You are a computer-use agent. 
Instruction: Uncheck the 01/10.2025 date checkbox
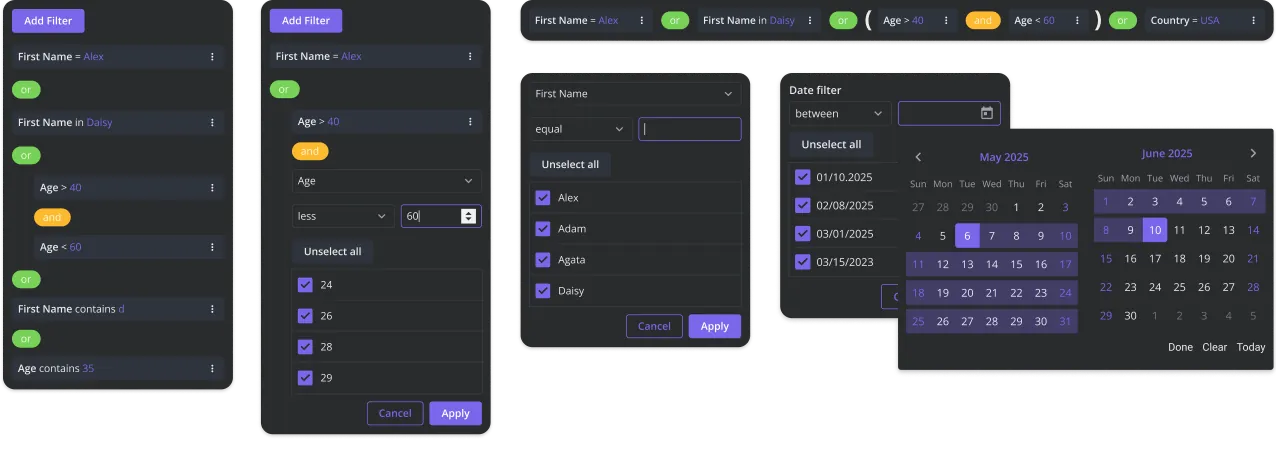point(802,177)
